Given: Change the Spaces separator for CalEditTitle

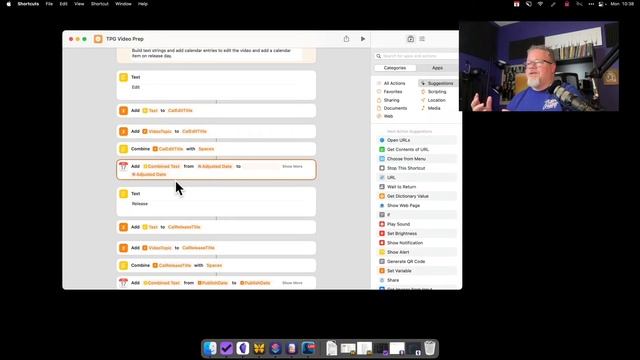Looking at the screenshot, I should tap(206, 149).
